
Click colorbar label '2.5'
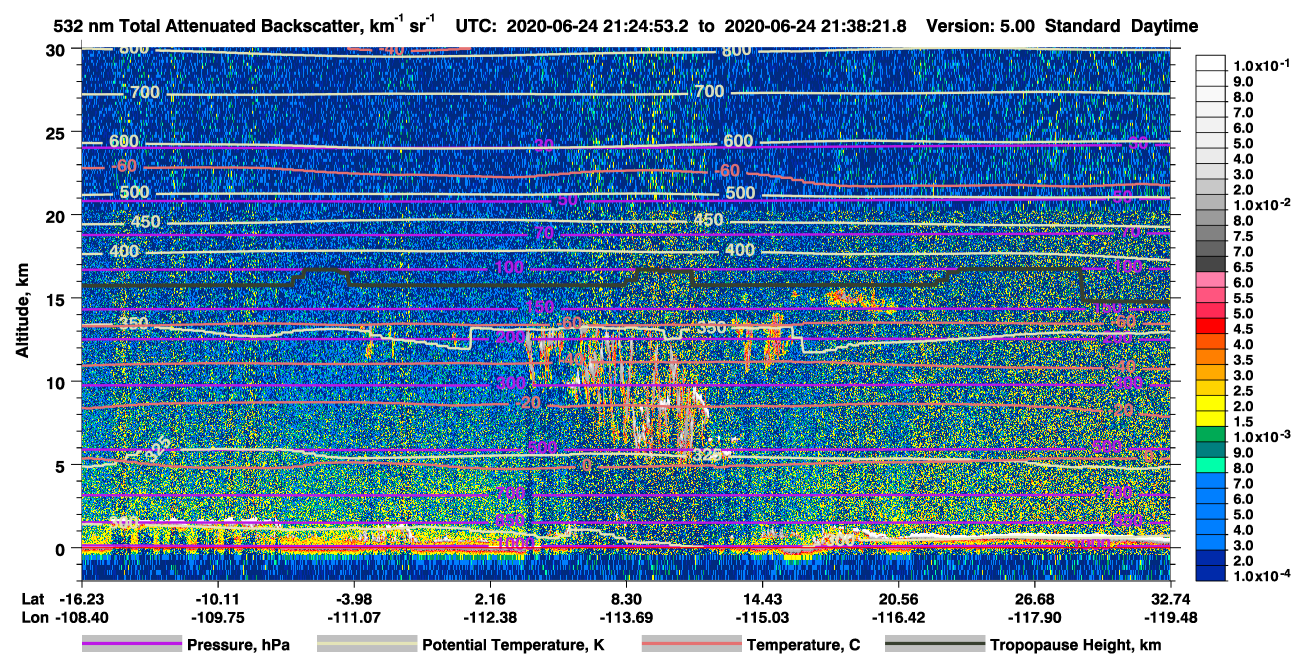coord(1242,391)
